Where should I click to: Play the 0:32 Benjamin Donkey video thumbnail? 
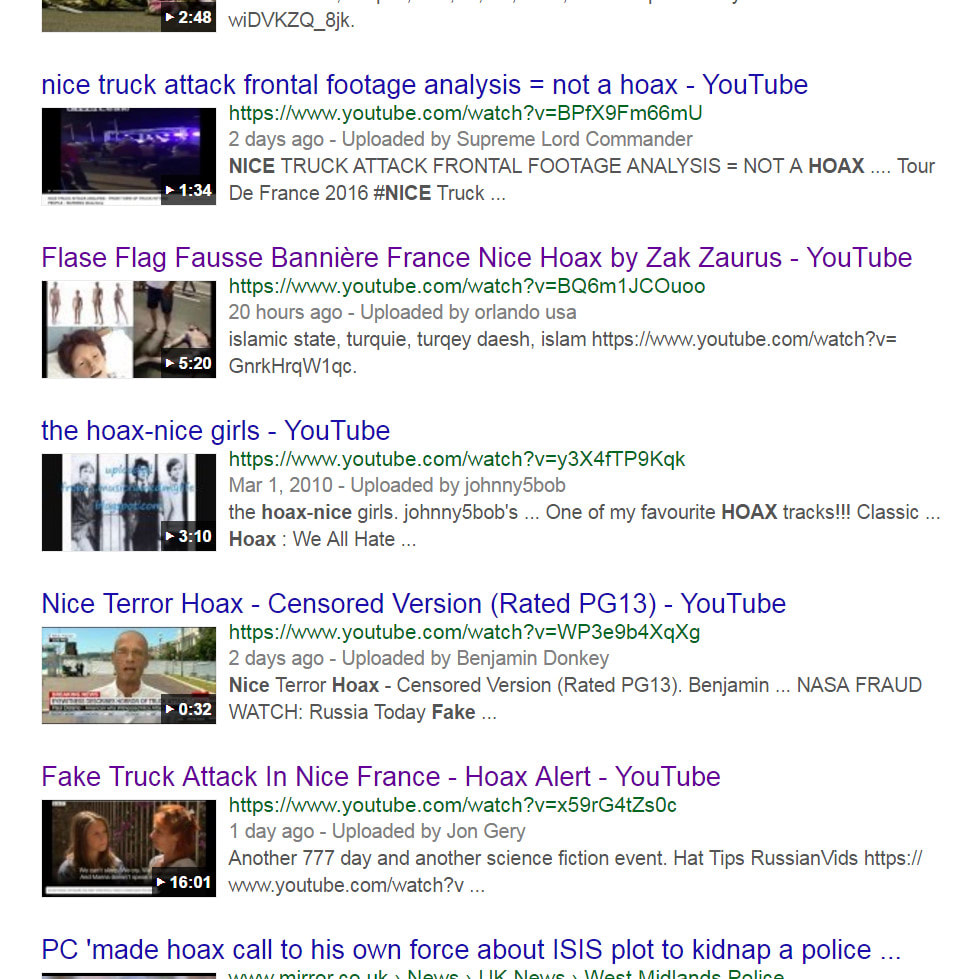[129, 675]
